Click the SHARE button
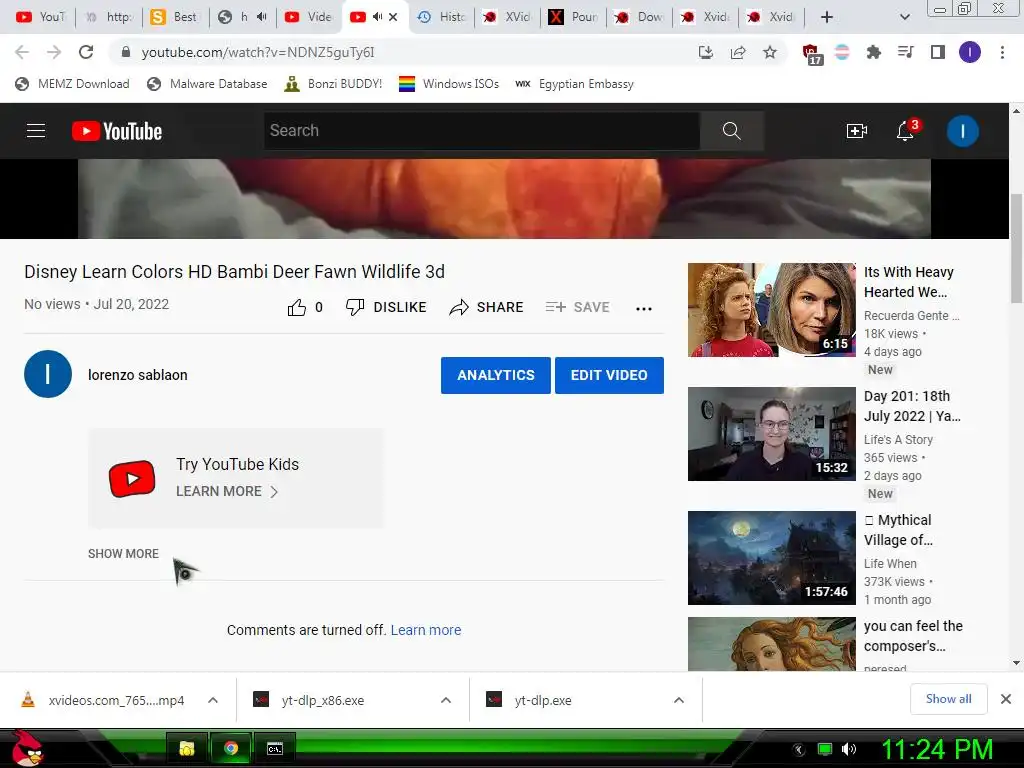 click(x=487, y=307)
